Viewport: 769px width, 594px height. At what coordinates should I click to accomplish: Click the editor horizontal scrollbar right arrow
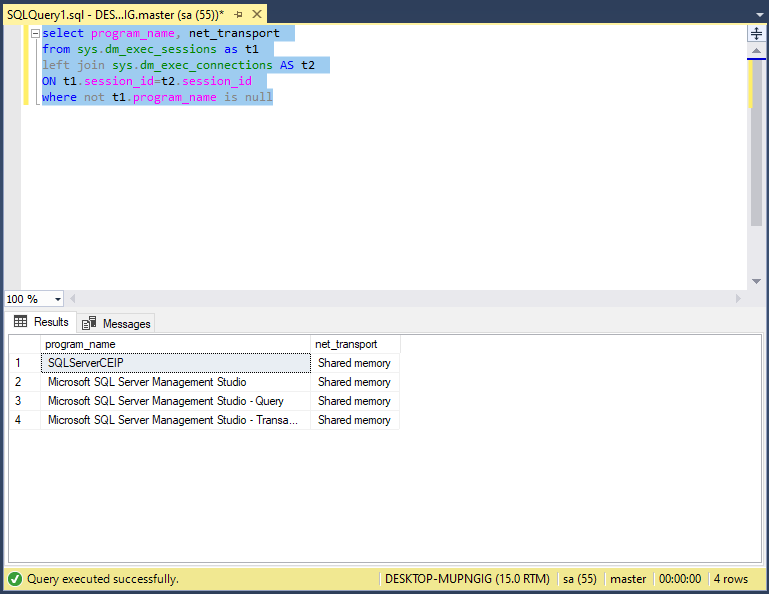(x=739, y=299)
